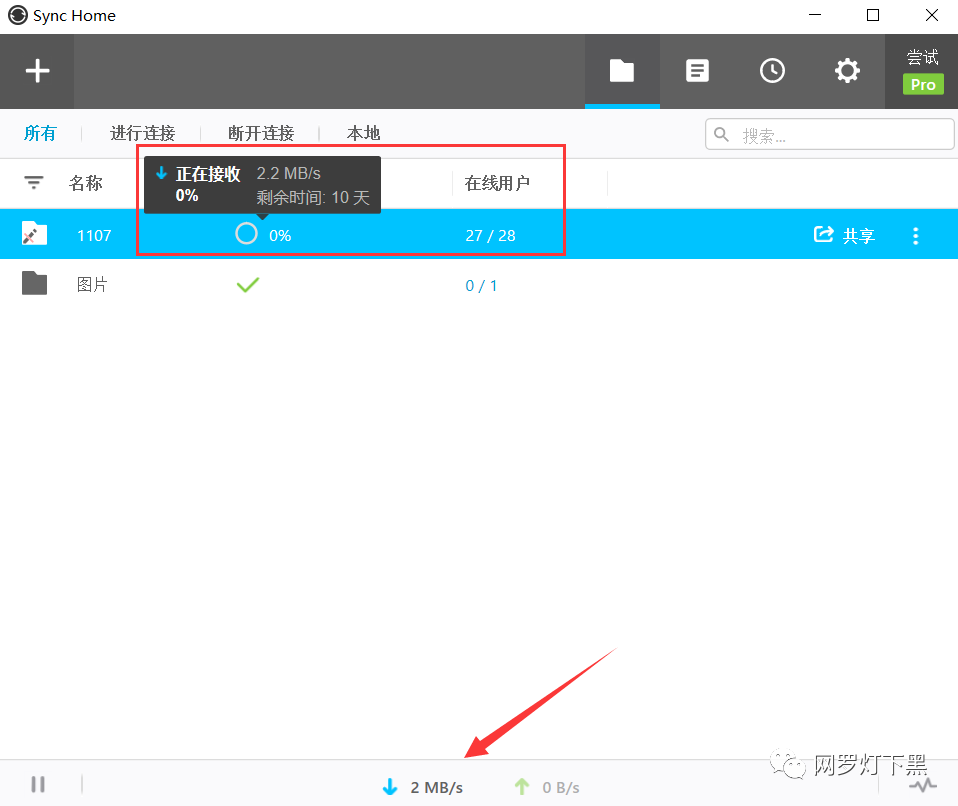
Task: Click the 1107 folder icon
Action: pyautogui.click(x=34, y=233)
